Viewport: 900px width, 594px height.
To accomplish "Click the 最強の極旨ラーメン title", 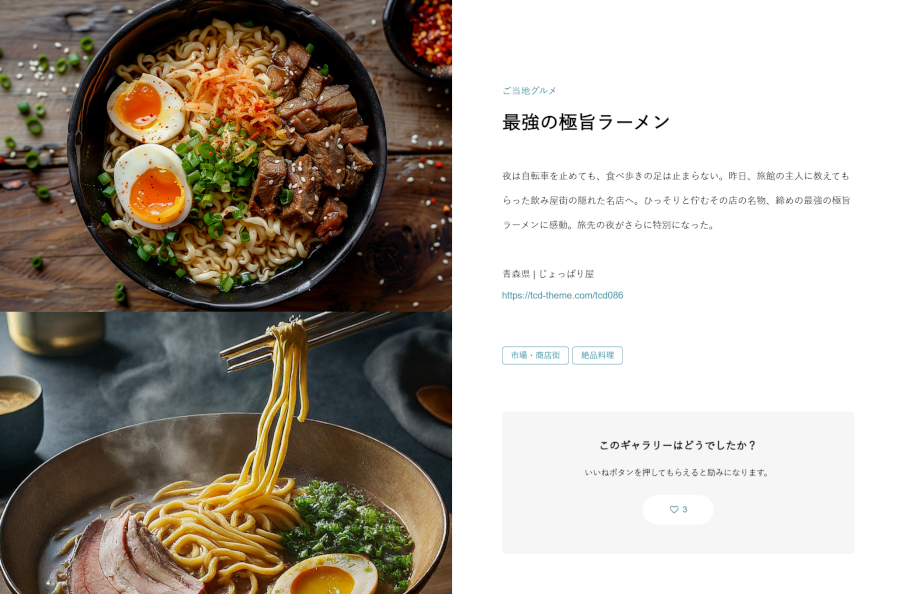I will (586, 122).
